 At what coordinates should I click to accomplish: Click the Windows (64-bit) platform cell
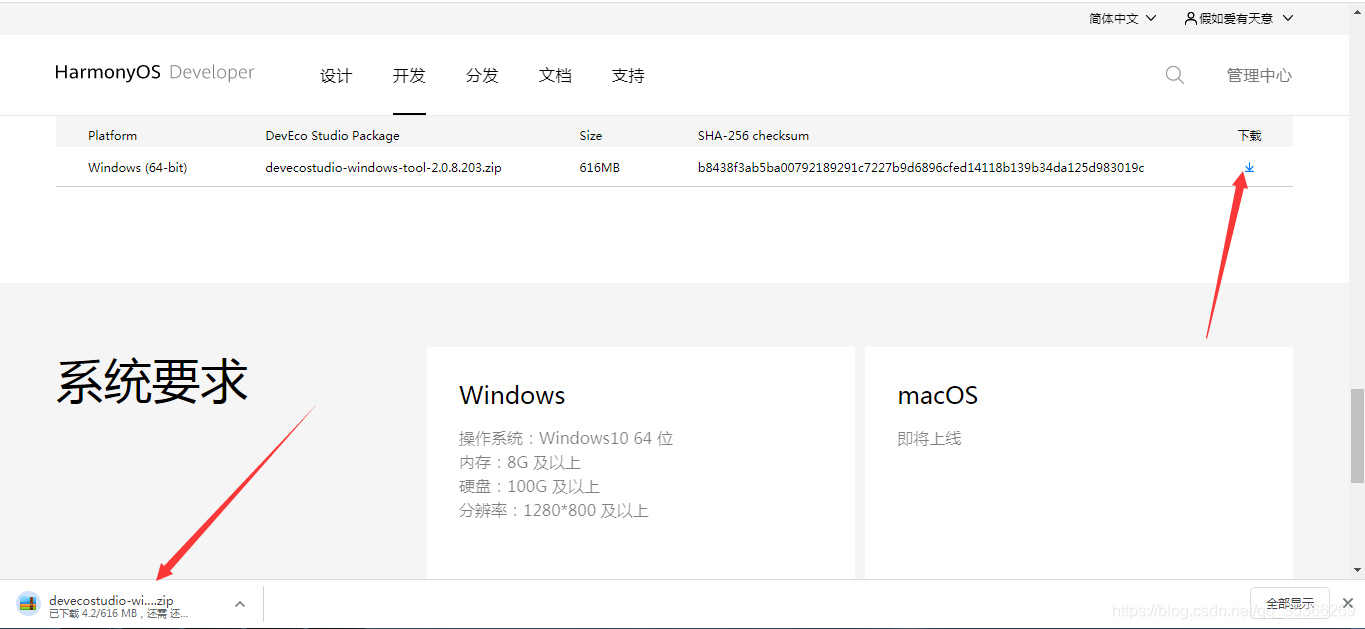(x=137, y=167)
